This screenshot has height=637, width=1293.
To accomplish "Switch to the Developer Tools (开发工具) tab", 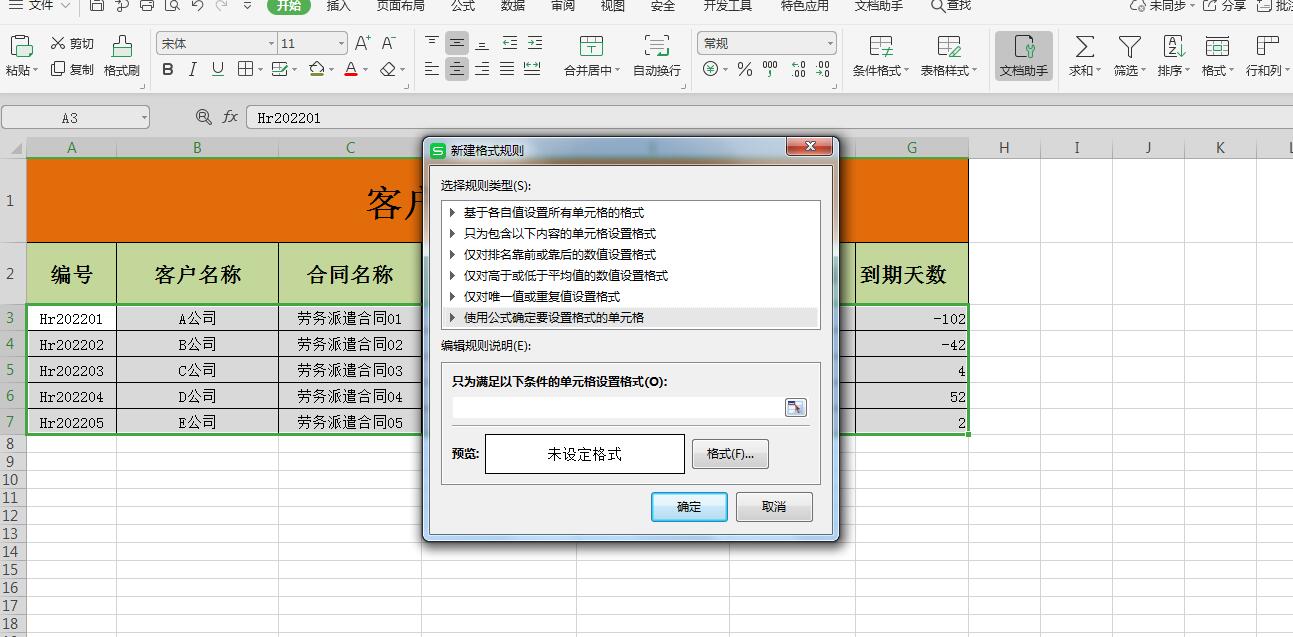I will pyautogui.click(x=728, y=6).
